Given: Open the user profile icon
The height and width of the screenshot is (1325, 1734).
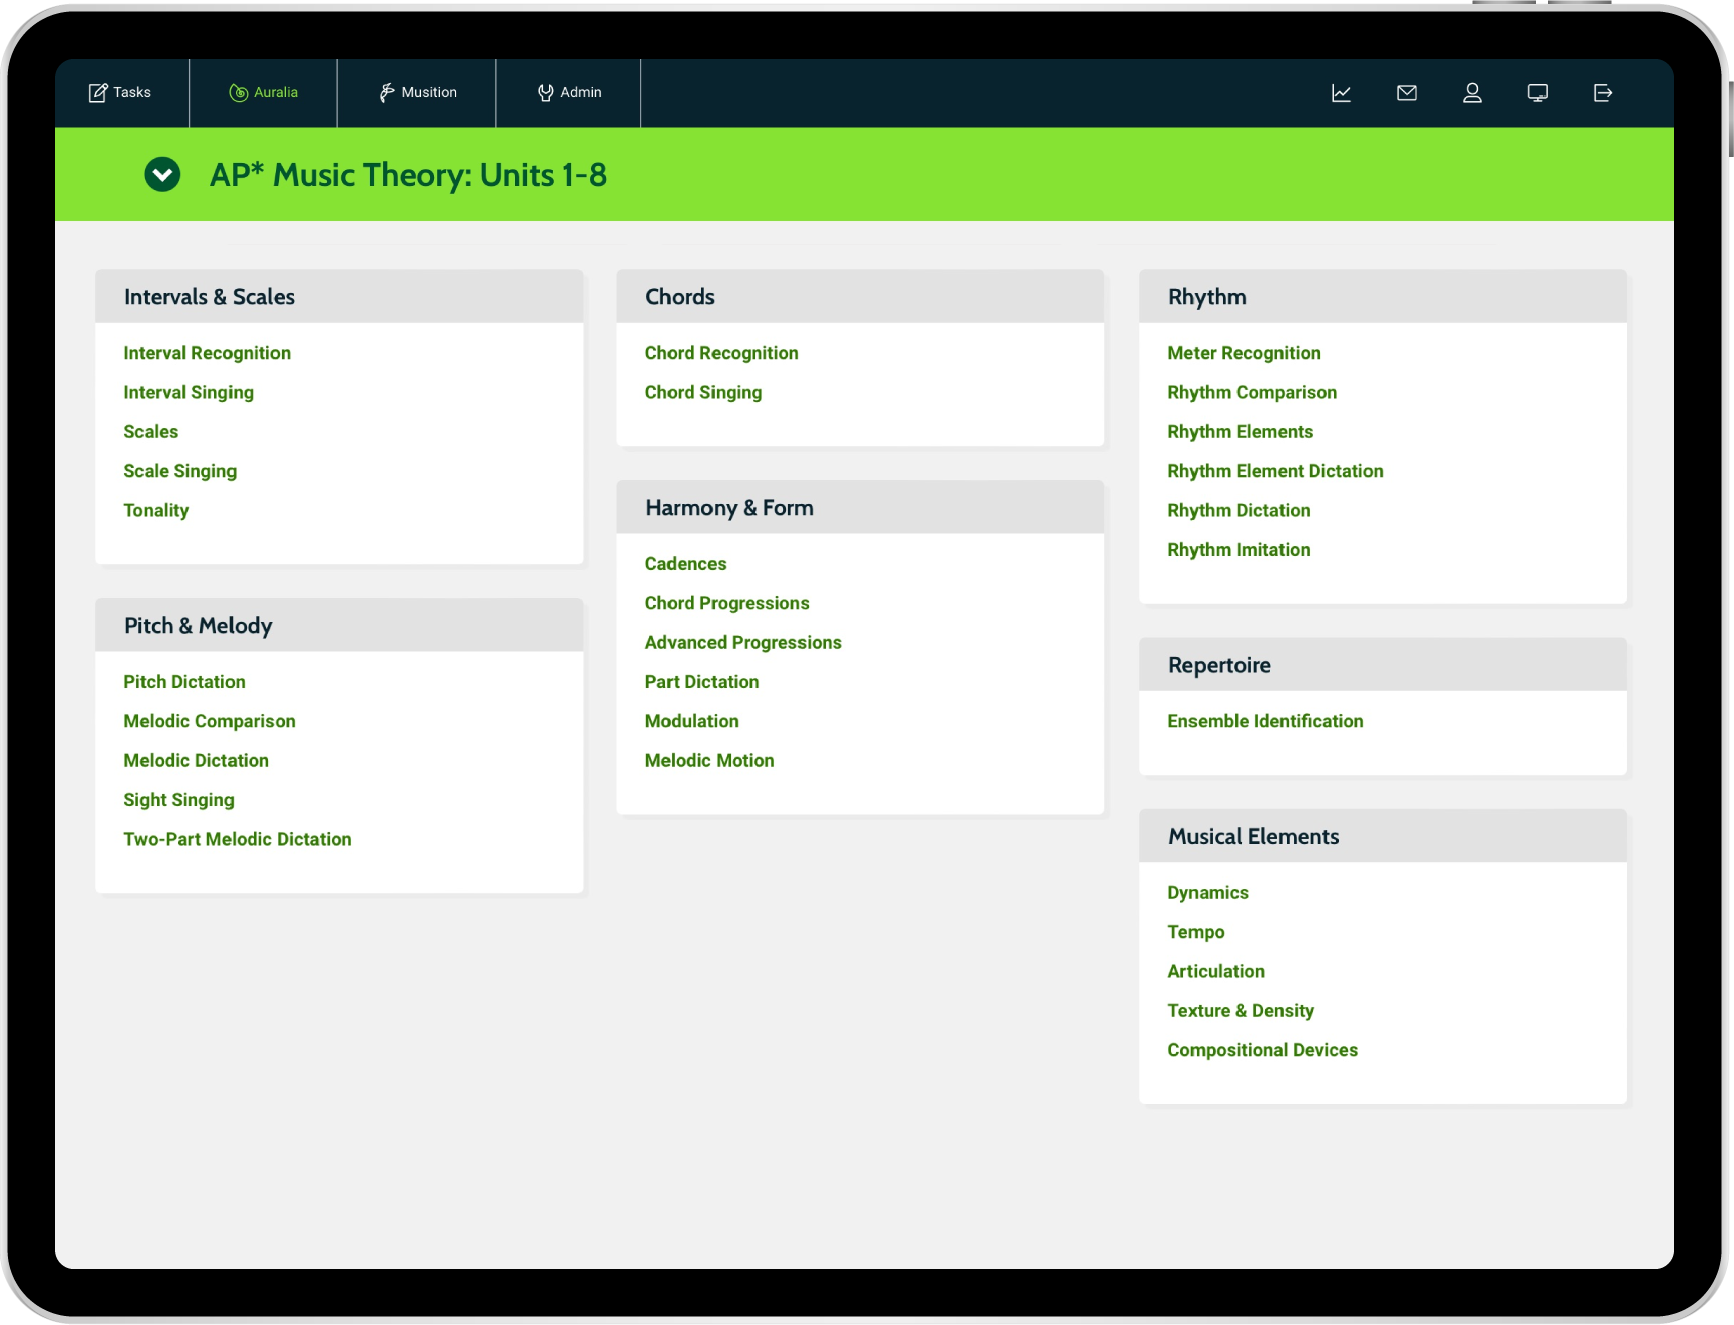Looking at the screenshot, I should click(x=1472, y=93).
